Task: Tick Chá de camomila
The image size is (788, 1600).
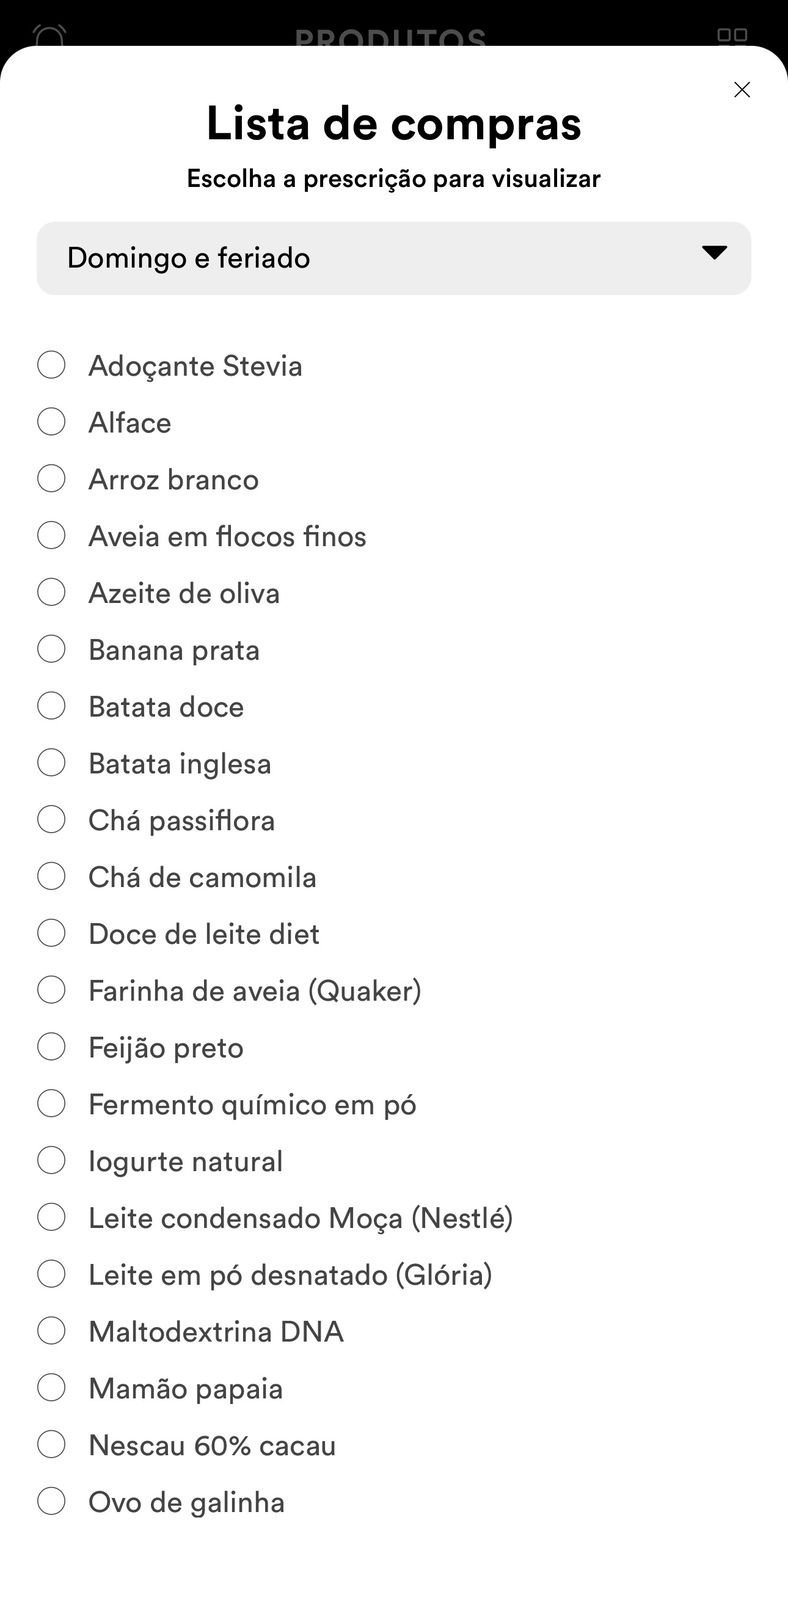Action: click(x=51, y=877)
